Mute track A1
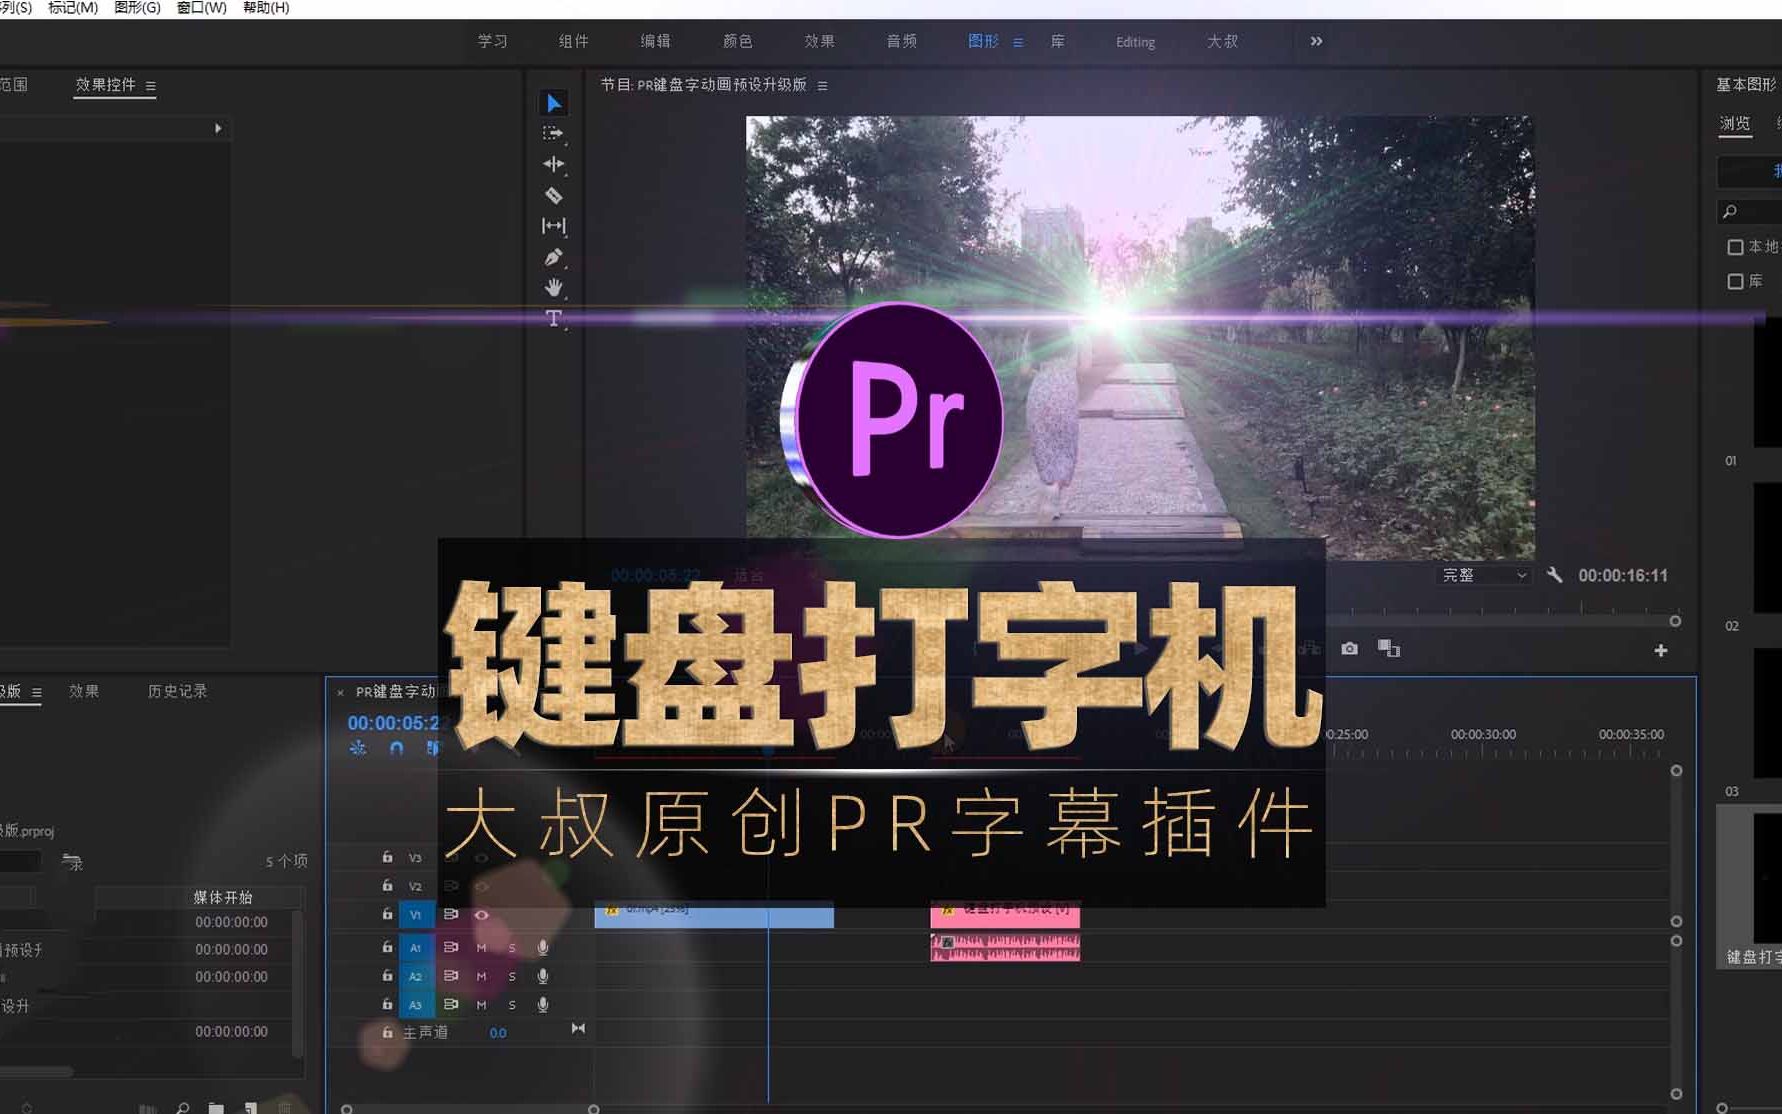1782x1114 pixels. click(x=481, y=947)
